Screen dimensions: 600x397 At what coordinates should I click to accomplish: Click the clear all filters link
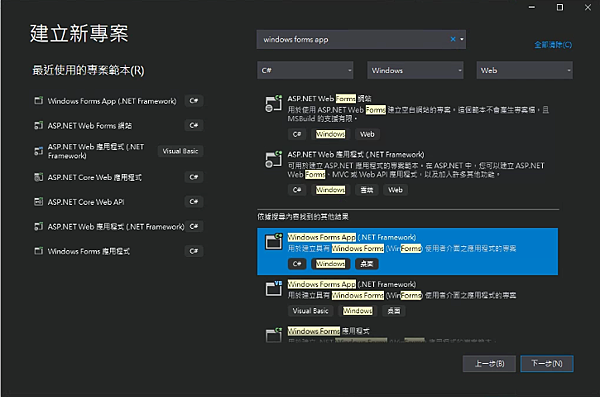point(553,45)
